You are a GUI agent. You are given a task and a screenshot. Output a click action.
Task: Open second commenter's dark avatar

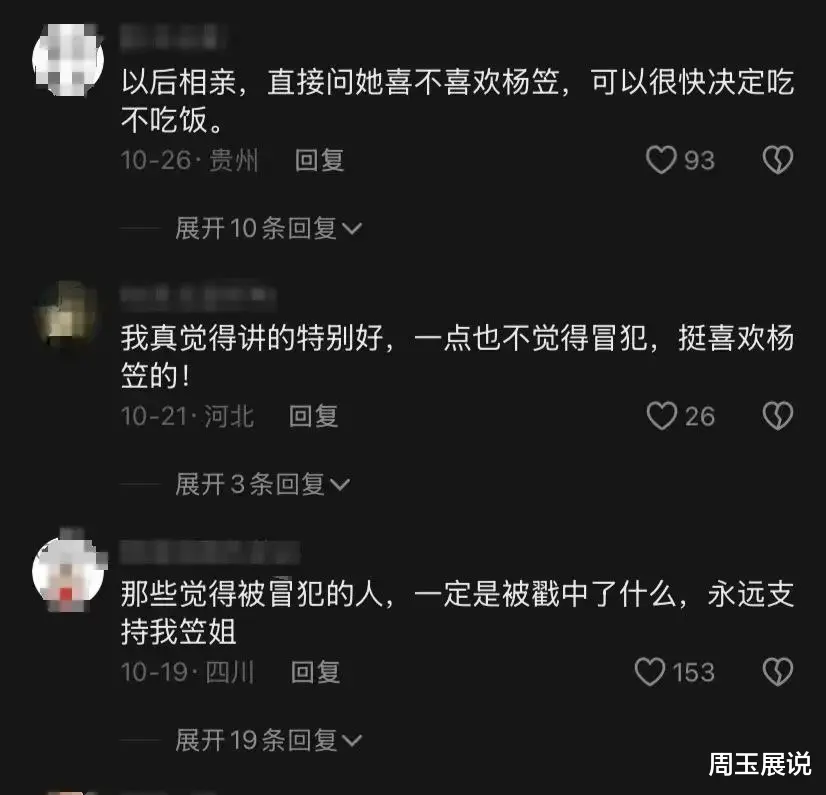point(68,315)
